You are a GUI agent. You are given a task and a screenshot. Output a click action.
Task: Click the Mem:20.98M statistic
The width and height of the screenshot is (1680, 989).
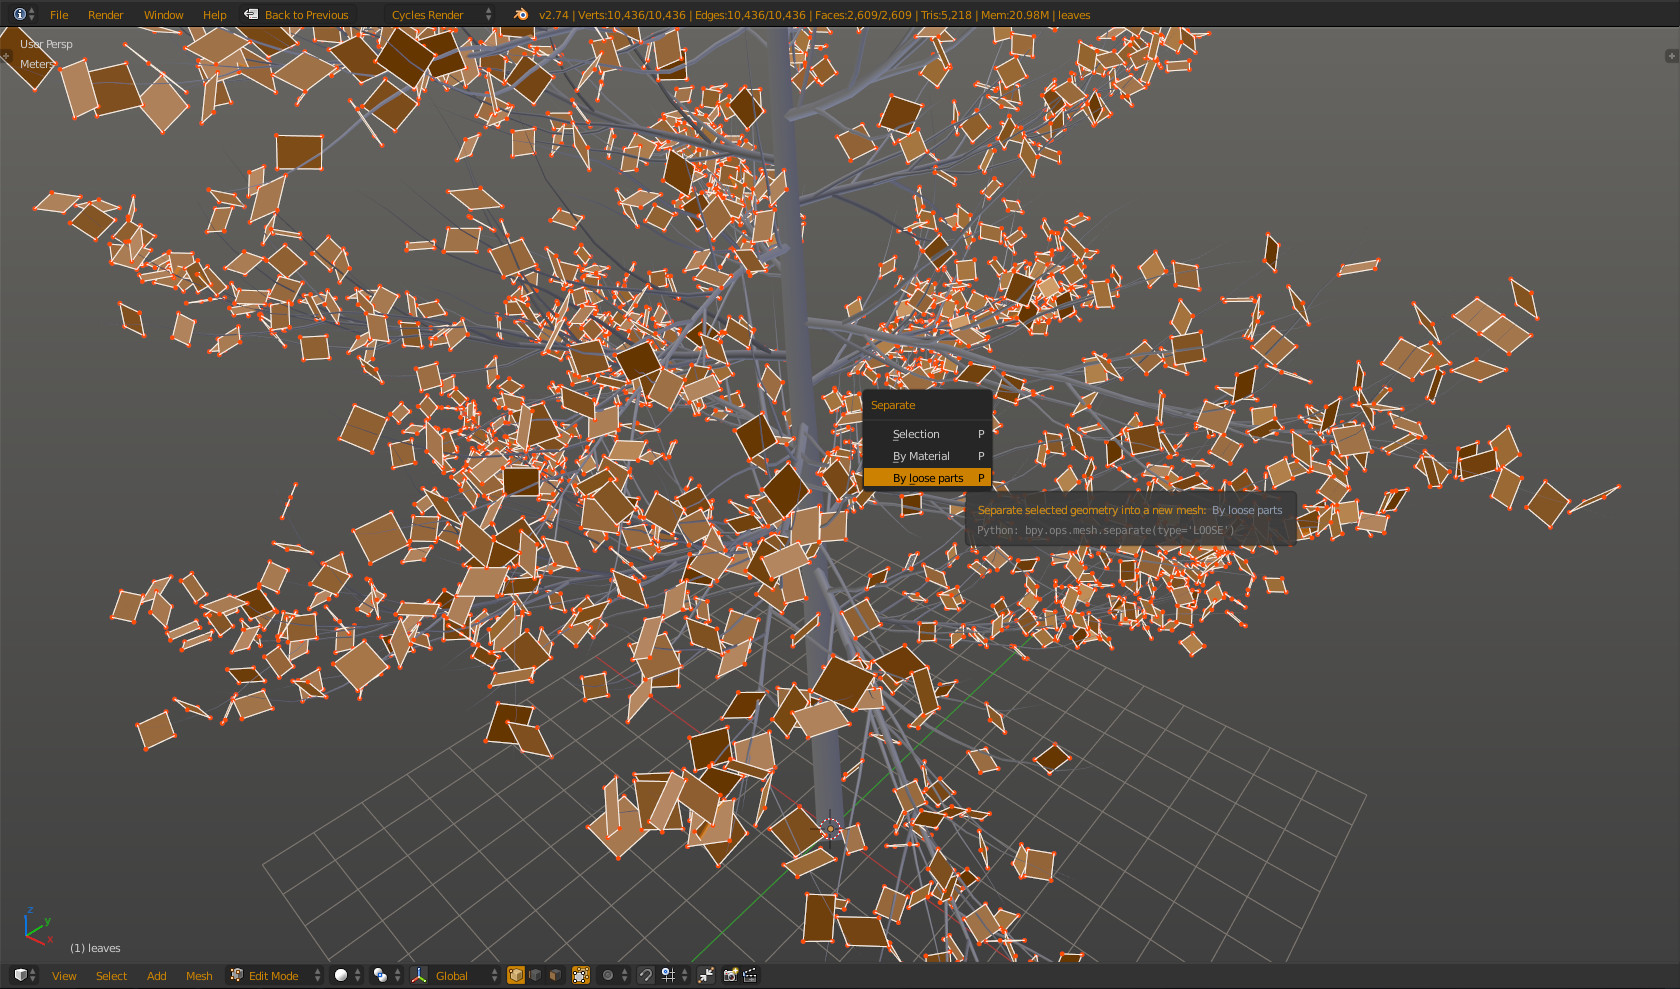coord(1014,15)
